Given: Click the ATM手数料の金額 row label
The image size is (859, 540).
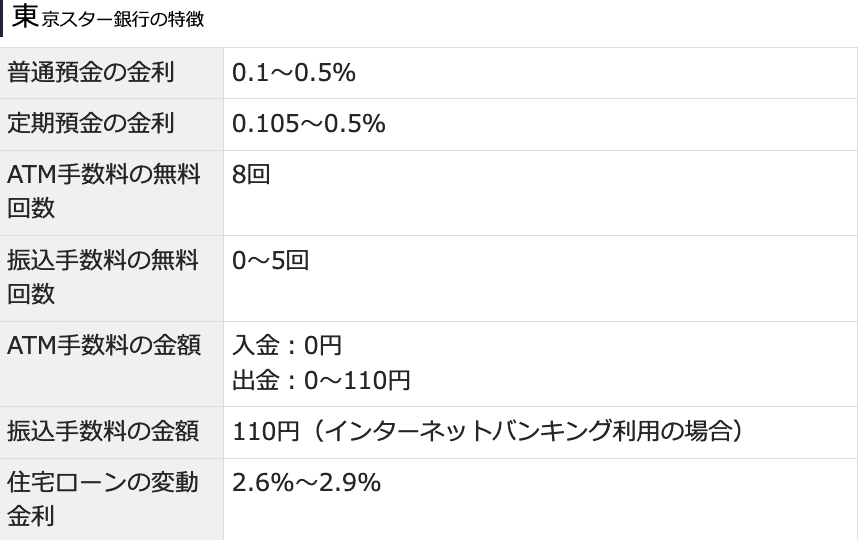Looking at the screenshot, I should tap(104, 346).
